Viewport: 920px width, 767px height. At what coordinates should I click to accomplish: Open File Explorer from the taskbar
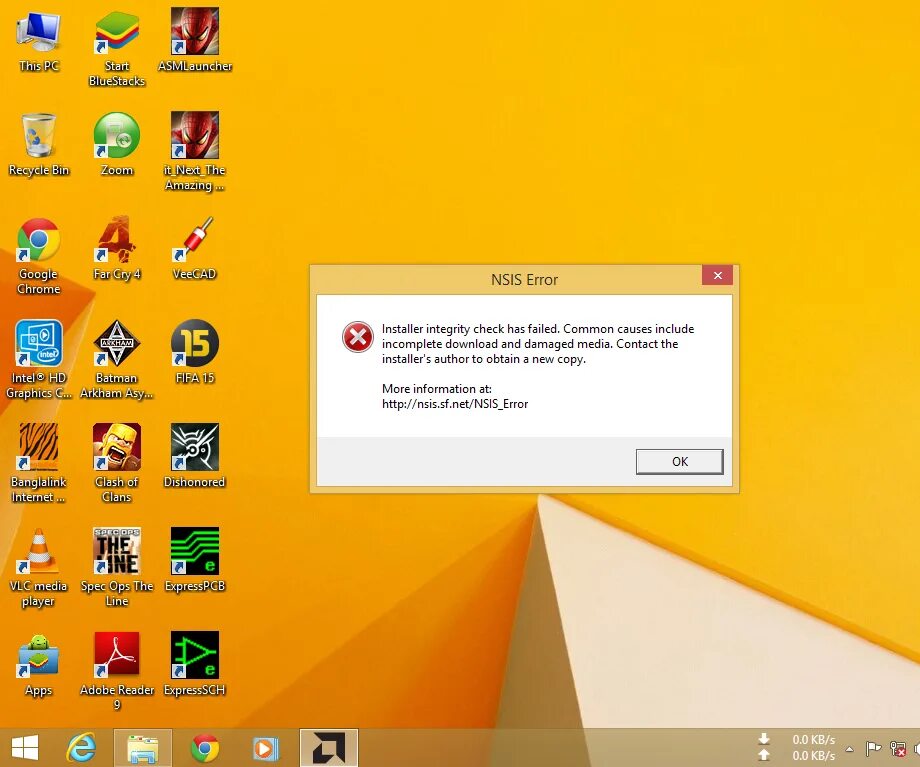pos(143,748)
